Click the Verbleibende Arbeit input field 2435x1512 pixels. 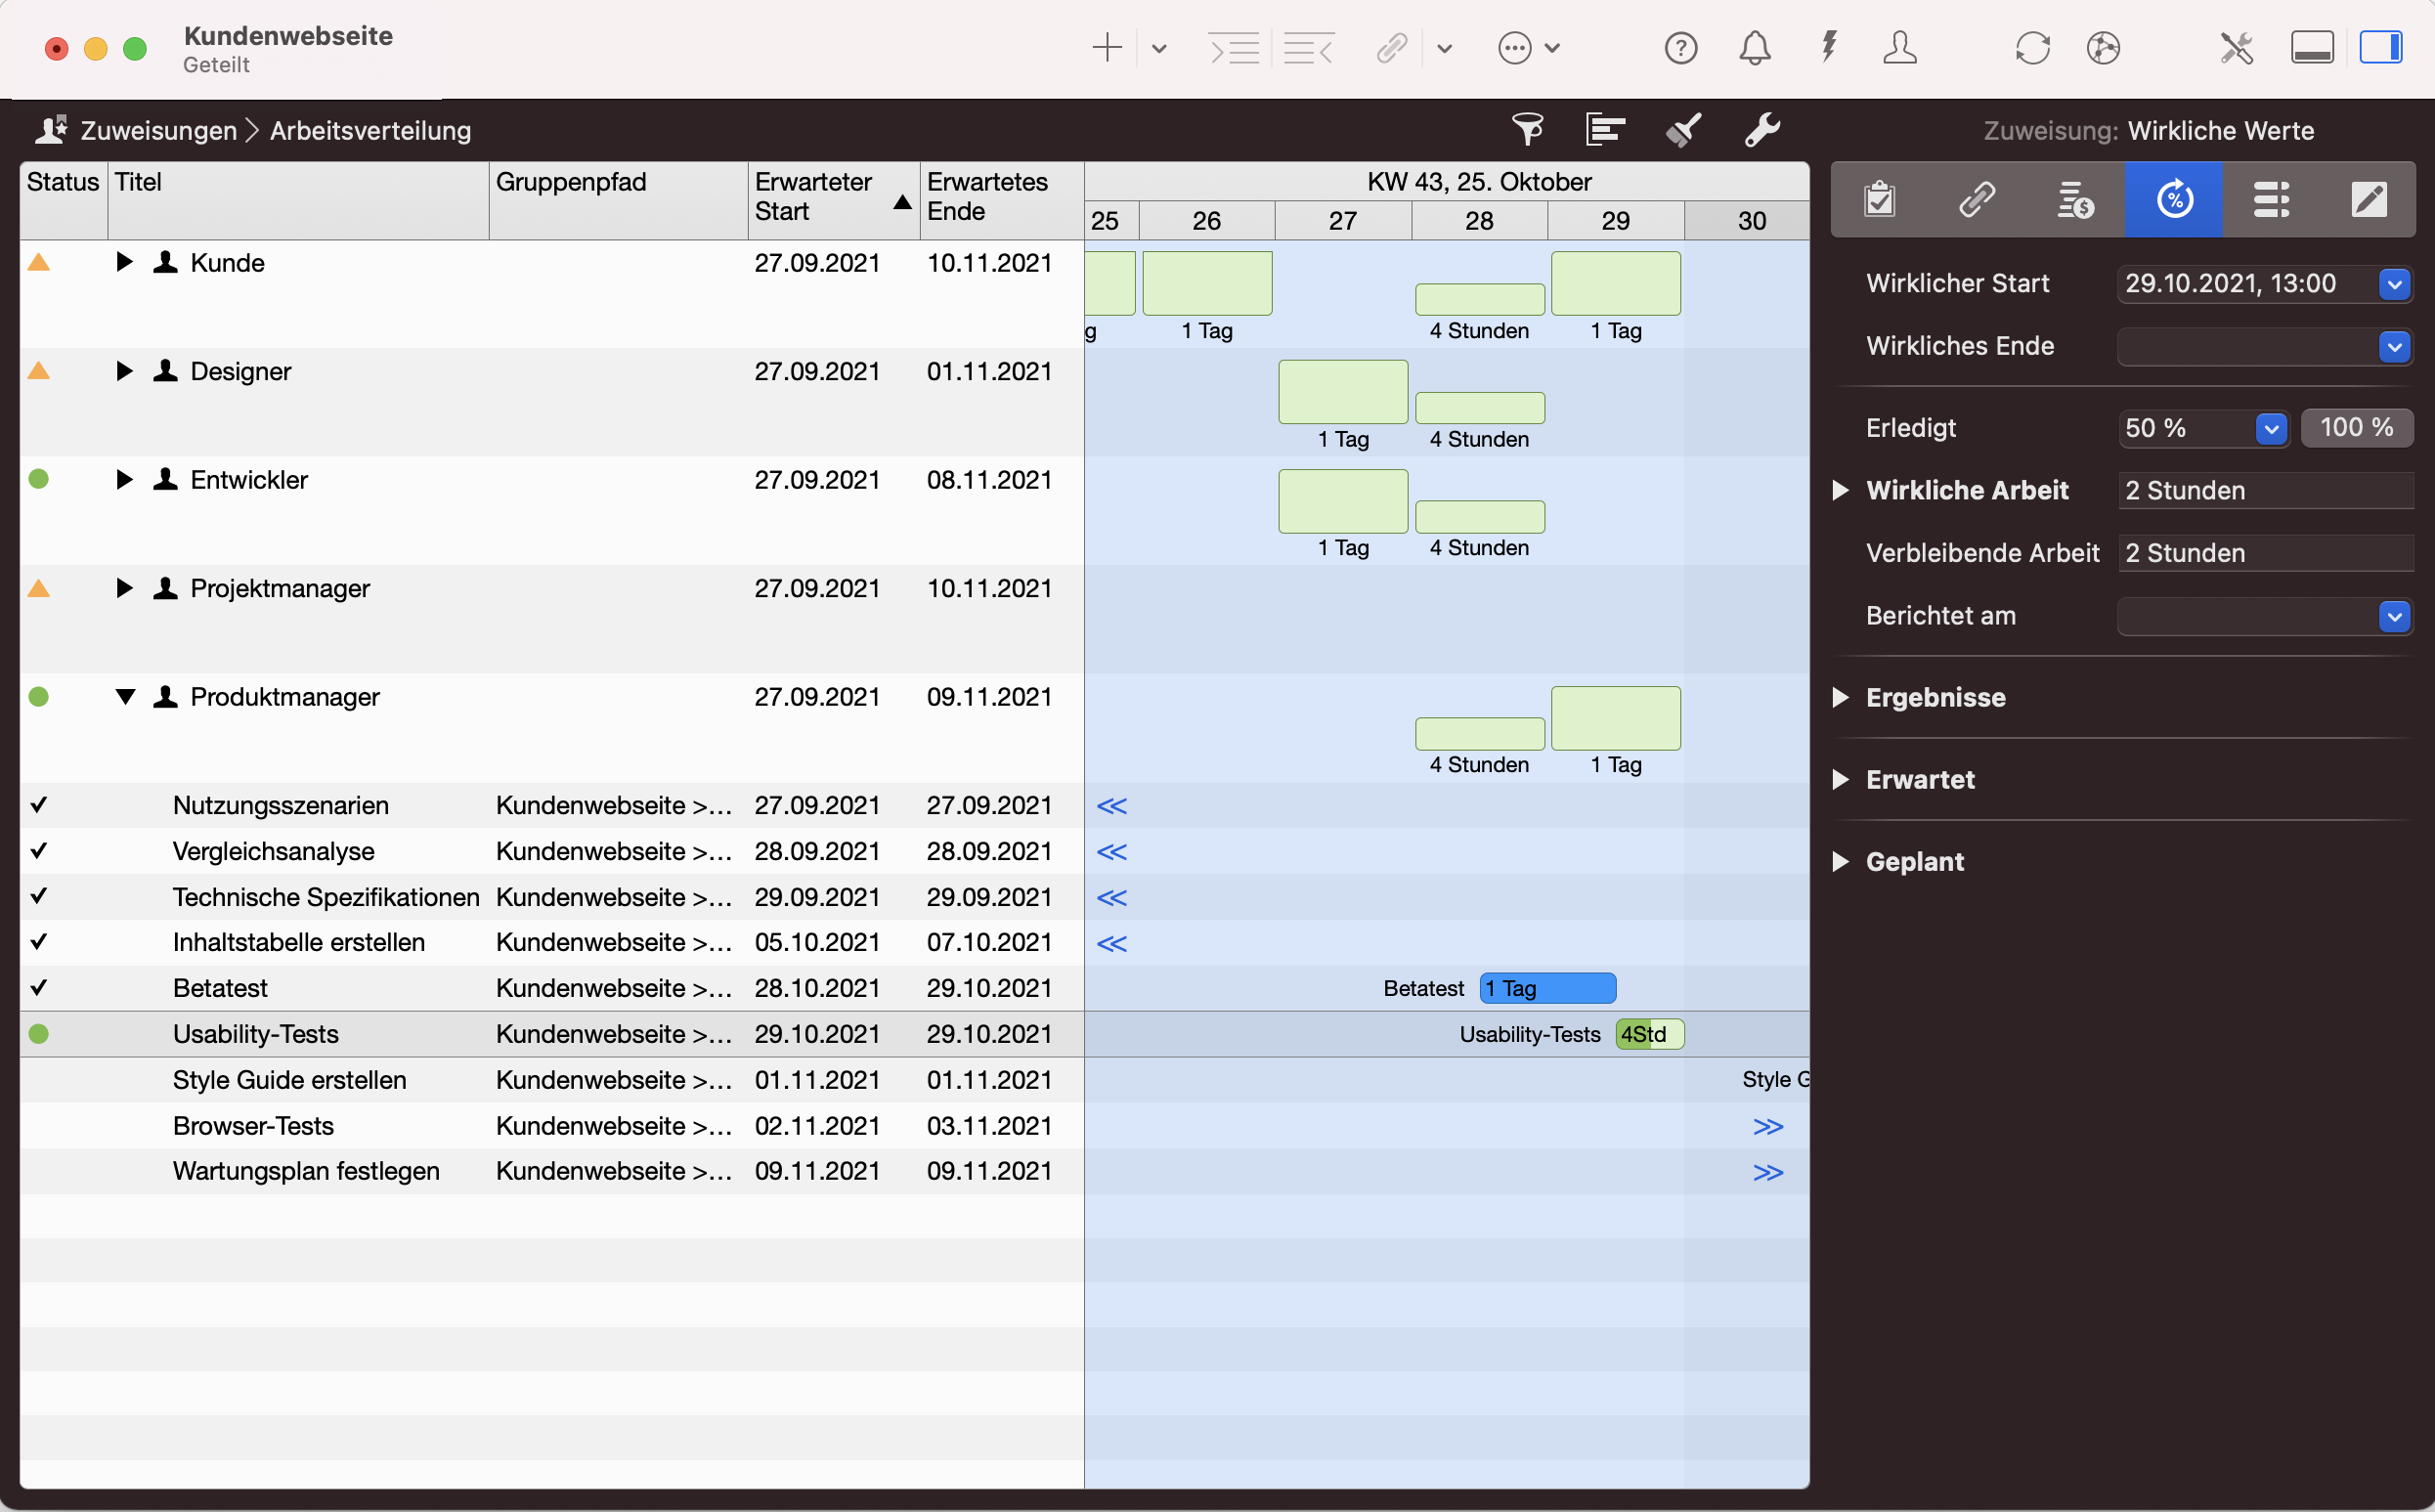2264,553
